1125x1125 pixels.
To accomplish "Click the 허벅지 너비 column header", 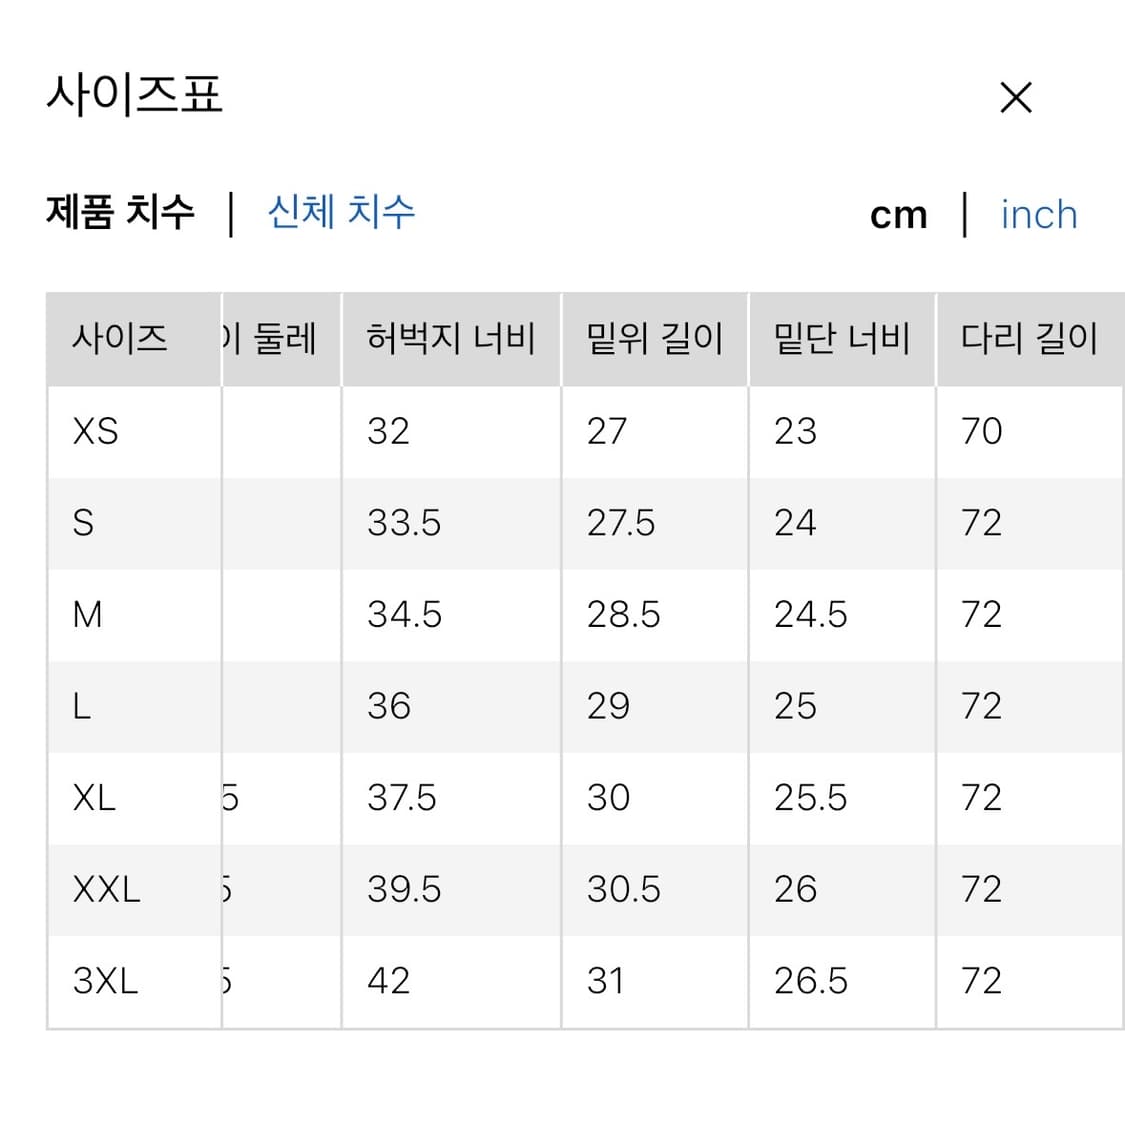I will [x=450, y=339].
